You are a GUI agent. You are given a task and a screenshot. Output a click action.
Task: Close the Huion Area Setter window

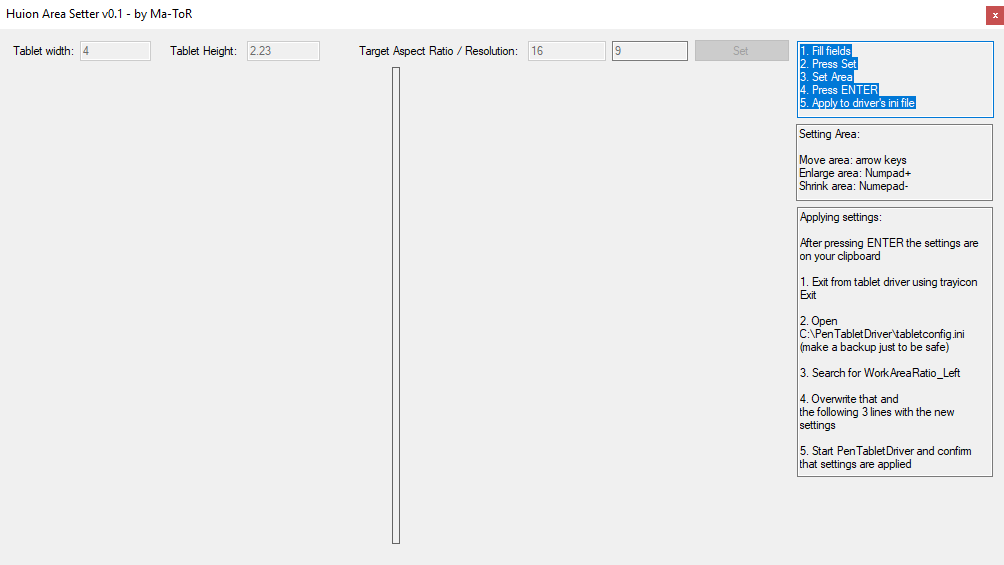pyautogui.click(x=994, y=15)
